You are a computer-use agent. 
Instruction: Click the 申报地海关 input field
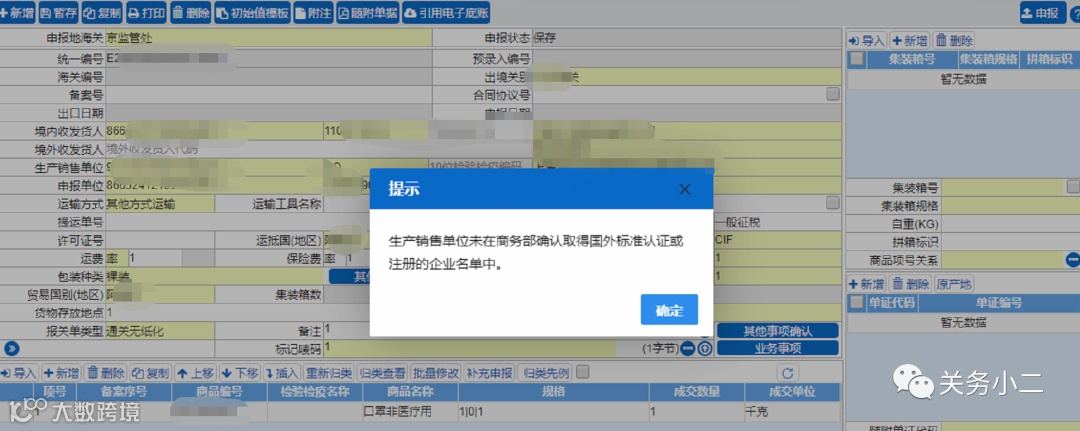269,39
